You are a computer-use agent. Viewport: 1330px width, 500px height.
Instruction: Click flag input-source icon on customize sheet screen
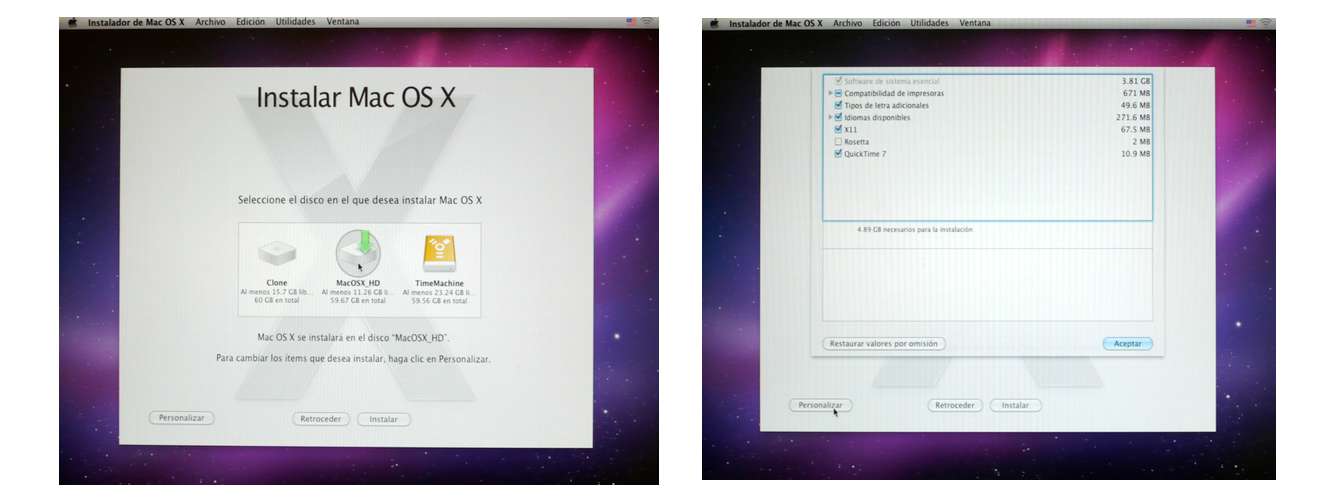coord(1252,23)
